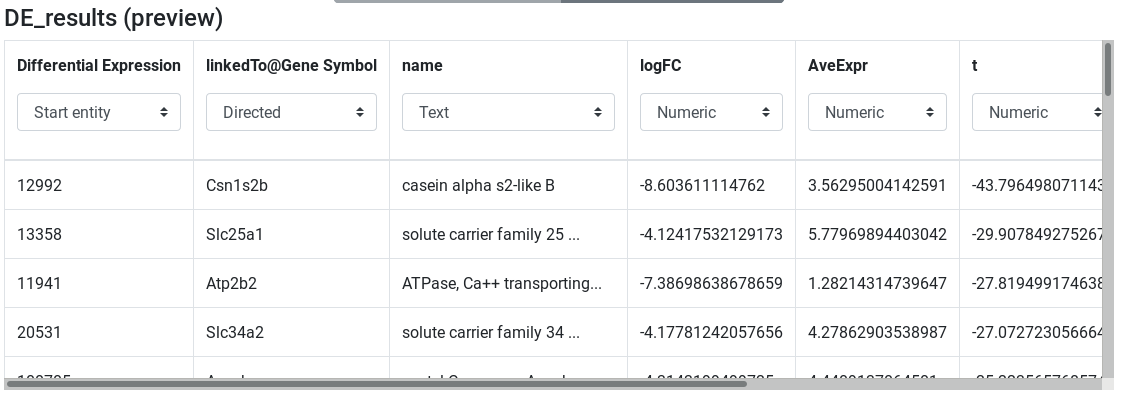Click the AveExpr dropdown arrow icon

coord(930,112)
